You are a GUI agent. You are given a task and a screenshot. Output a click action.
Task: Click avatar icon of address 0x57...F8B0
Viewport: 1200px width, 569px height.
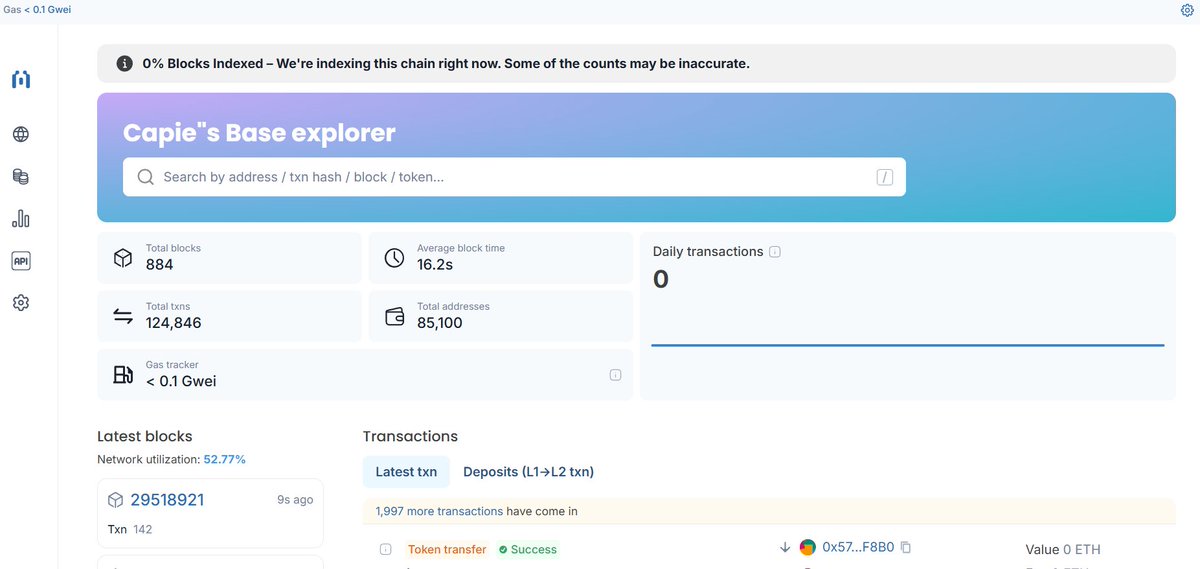808,548
